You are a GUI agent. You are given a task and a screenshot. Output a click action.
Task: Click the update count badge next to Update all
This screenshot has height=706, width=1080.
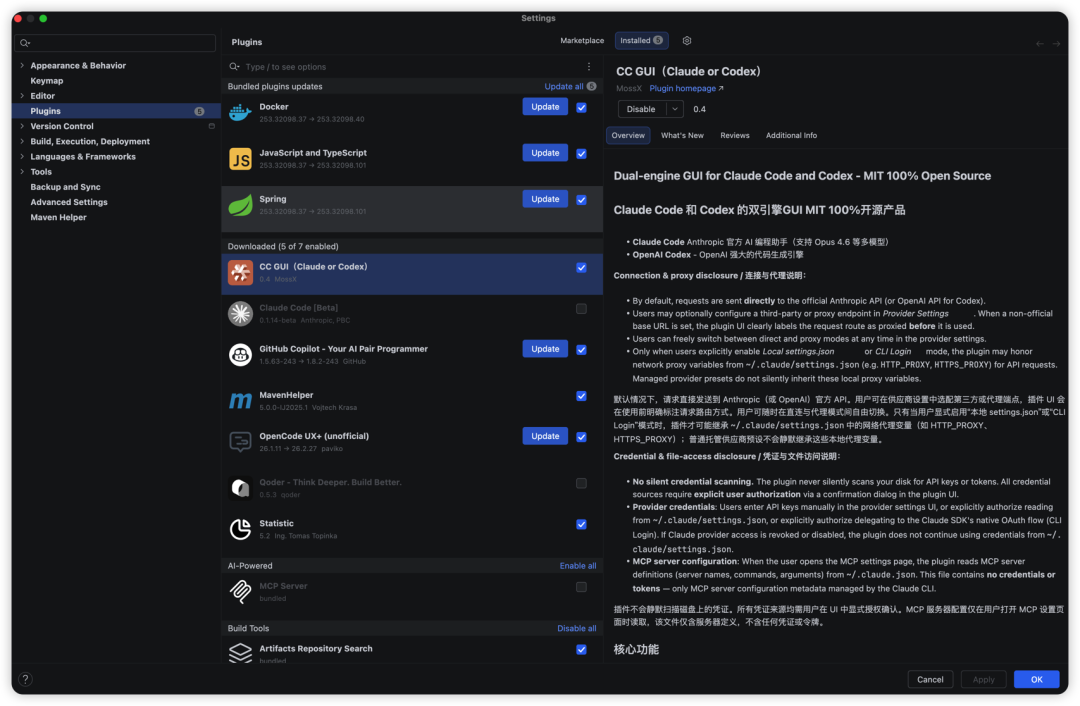[x=591, y=87]
